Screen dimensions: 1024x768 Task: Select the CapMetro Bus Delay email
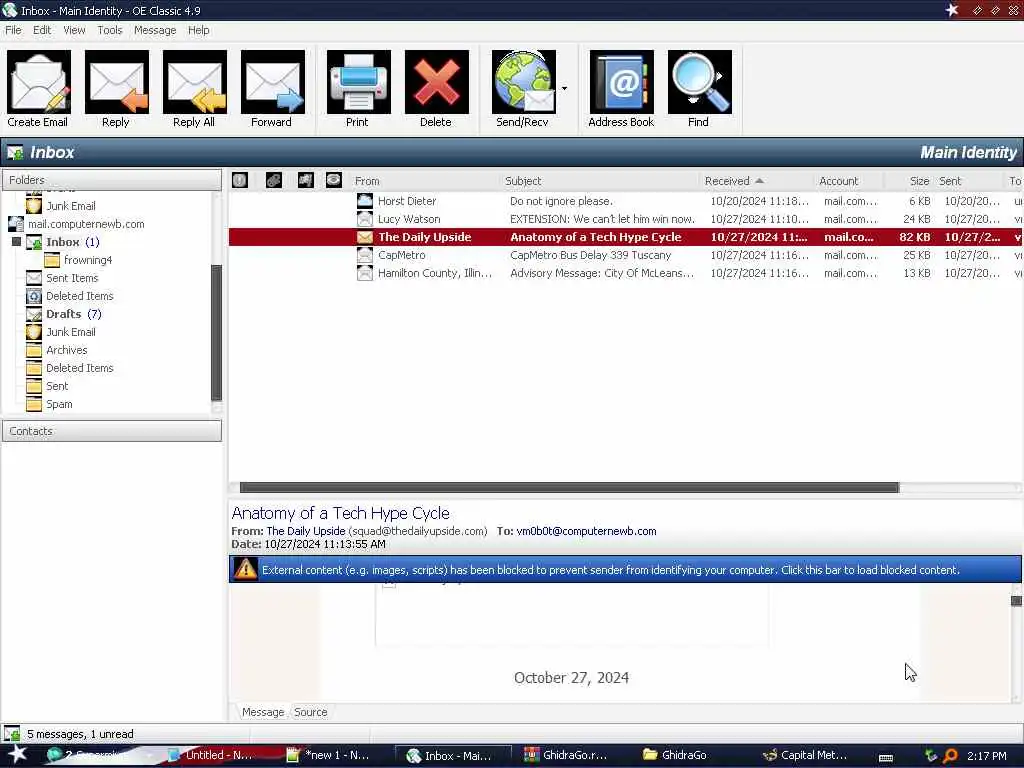click(x=626, y=255)
